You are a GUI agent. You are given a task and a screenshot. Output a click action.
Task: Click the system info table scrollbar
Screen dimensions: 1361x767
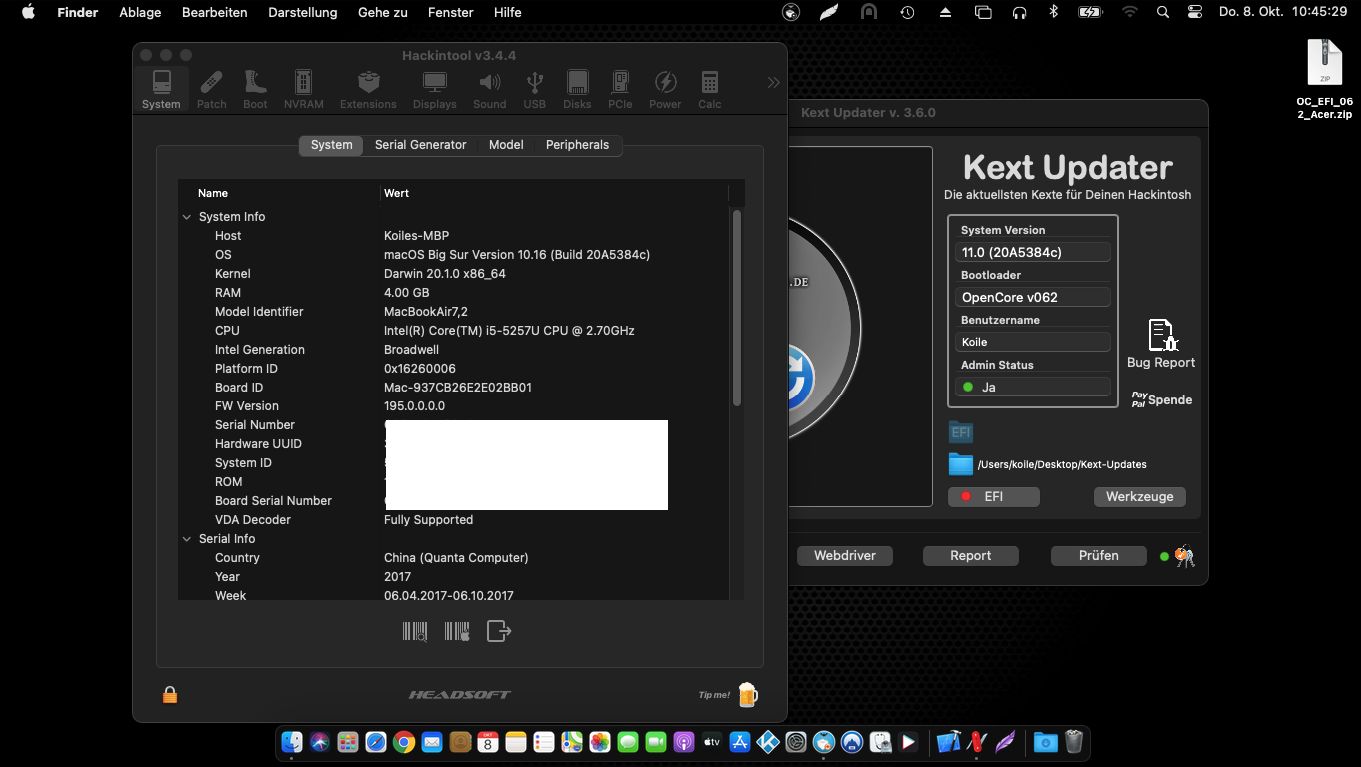click(x=737, y=307)
